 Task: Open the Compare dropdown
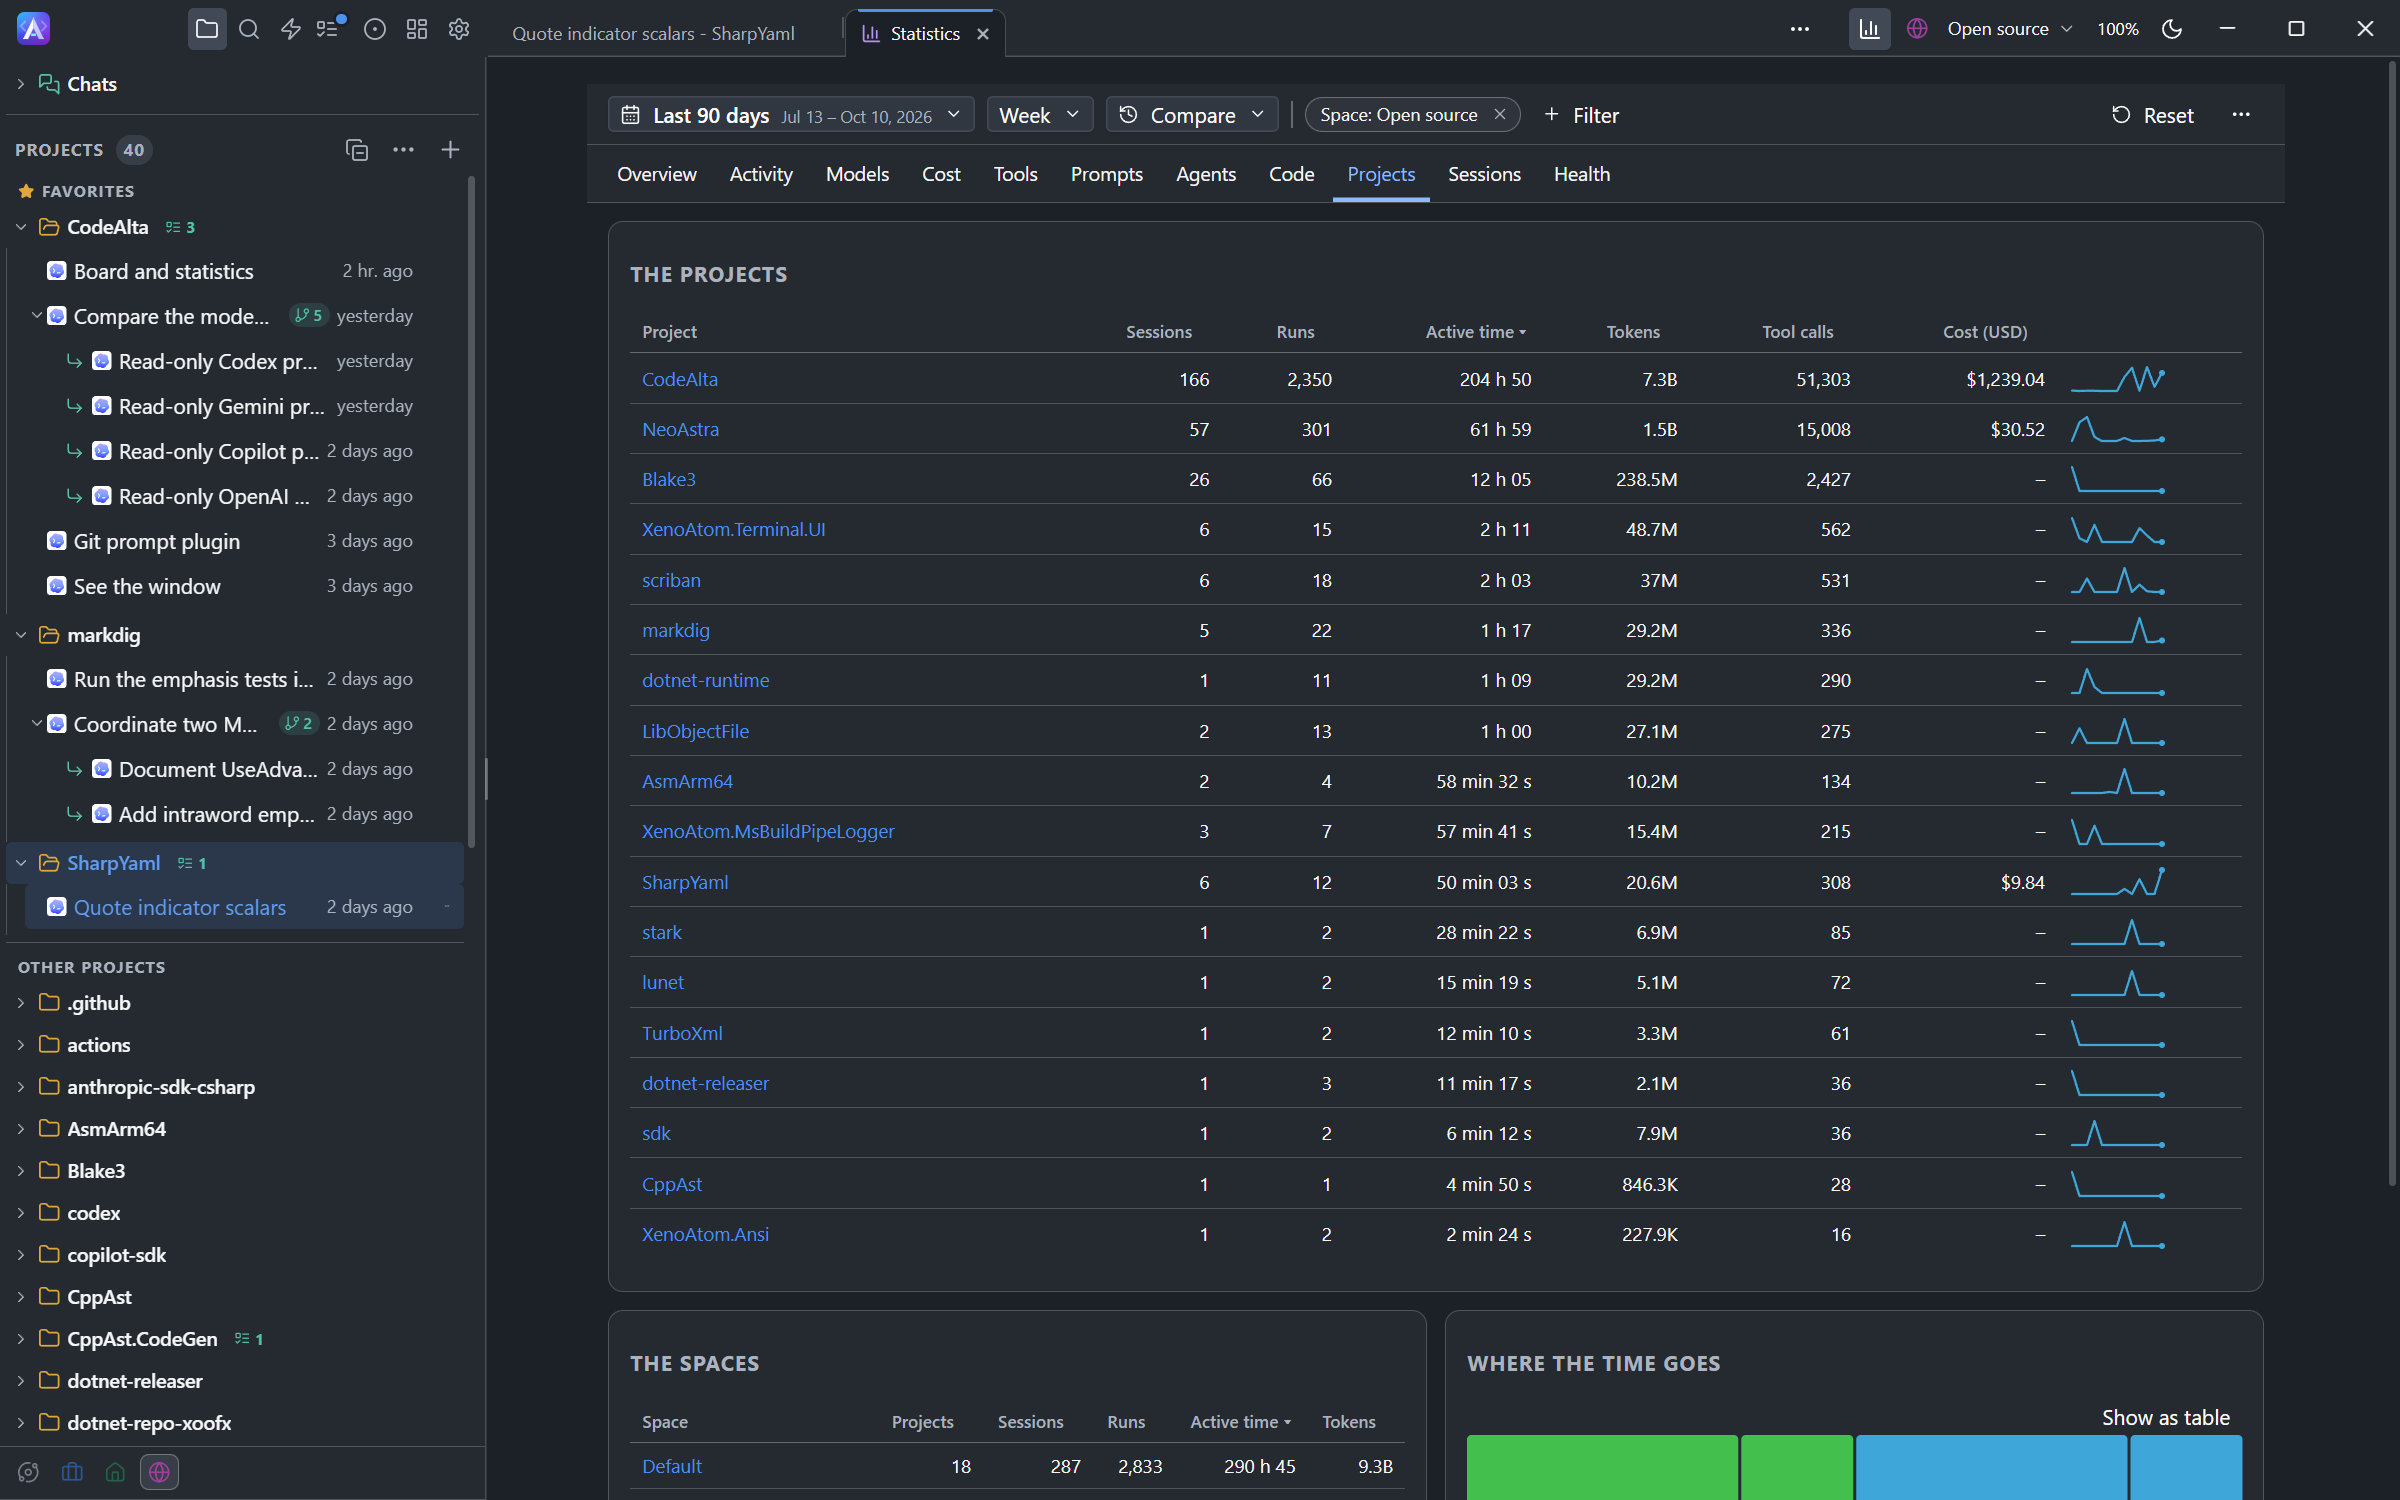[x=1192, y=115]
